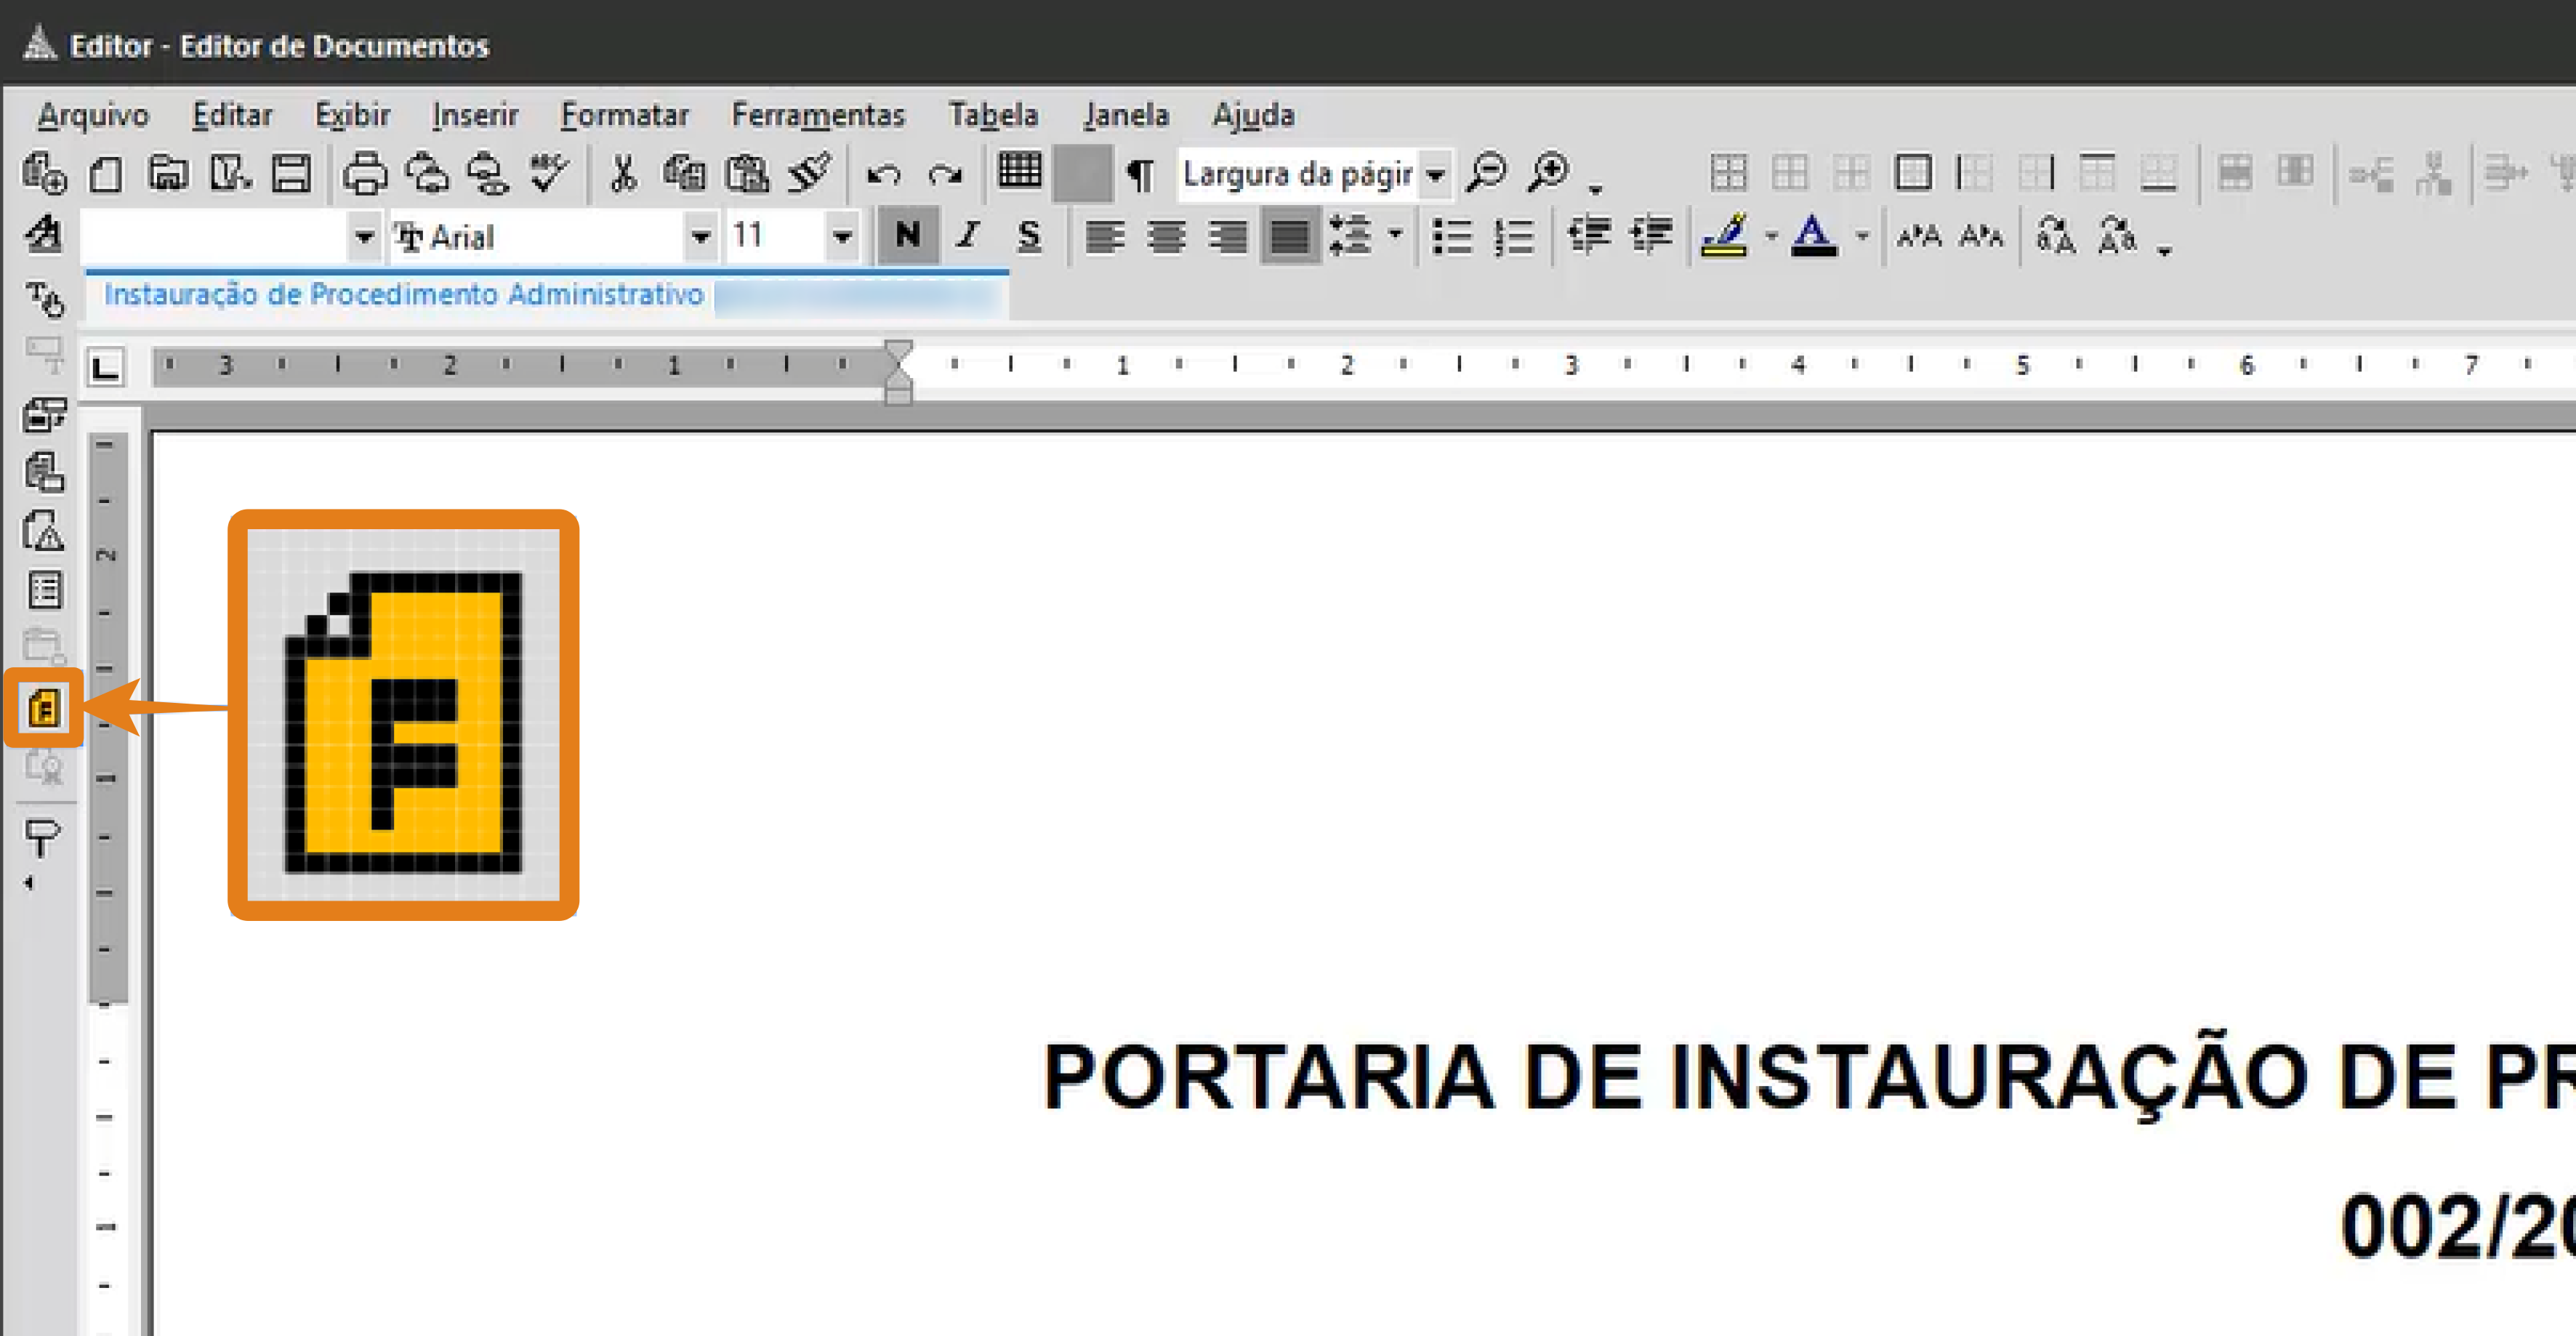Image resolution: width=2576 pixels, height=1336 pixels.
Task: Toggle underline formatting with the S button
Action: (x=1029, y=236)
